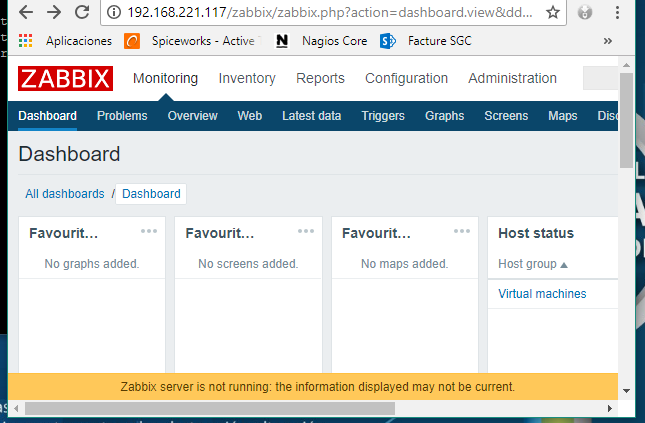This screenshot has width=645, height=423.
Task: Open the Reports menu
Action: tap(320, 78)
